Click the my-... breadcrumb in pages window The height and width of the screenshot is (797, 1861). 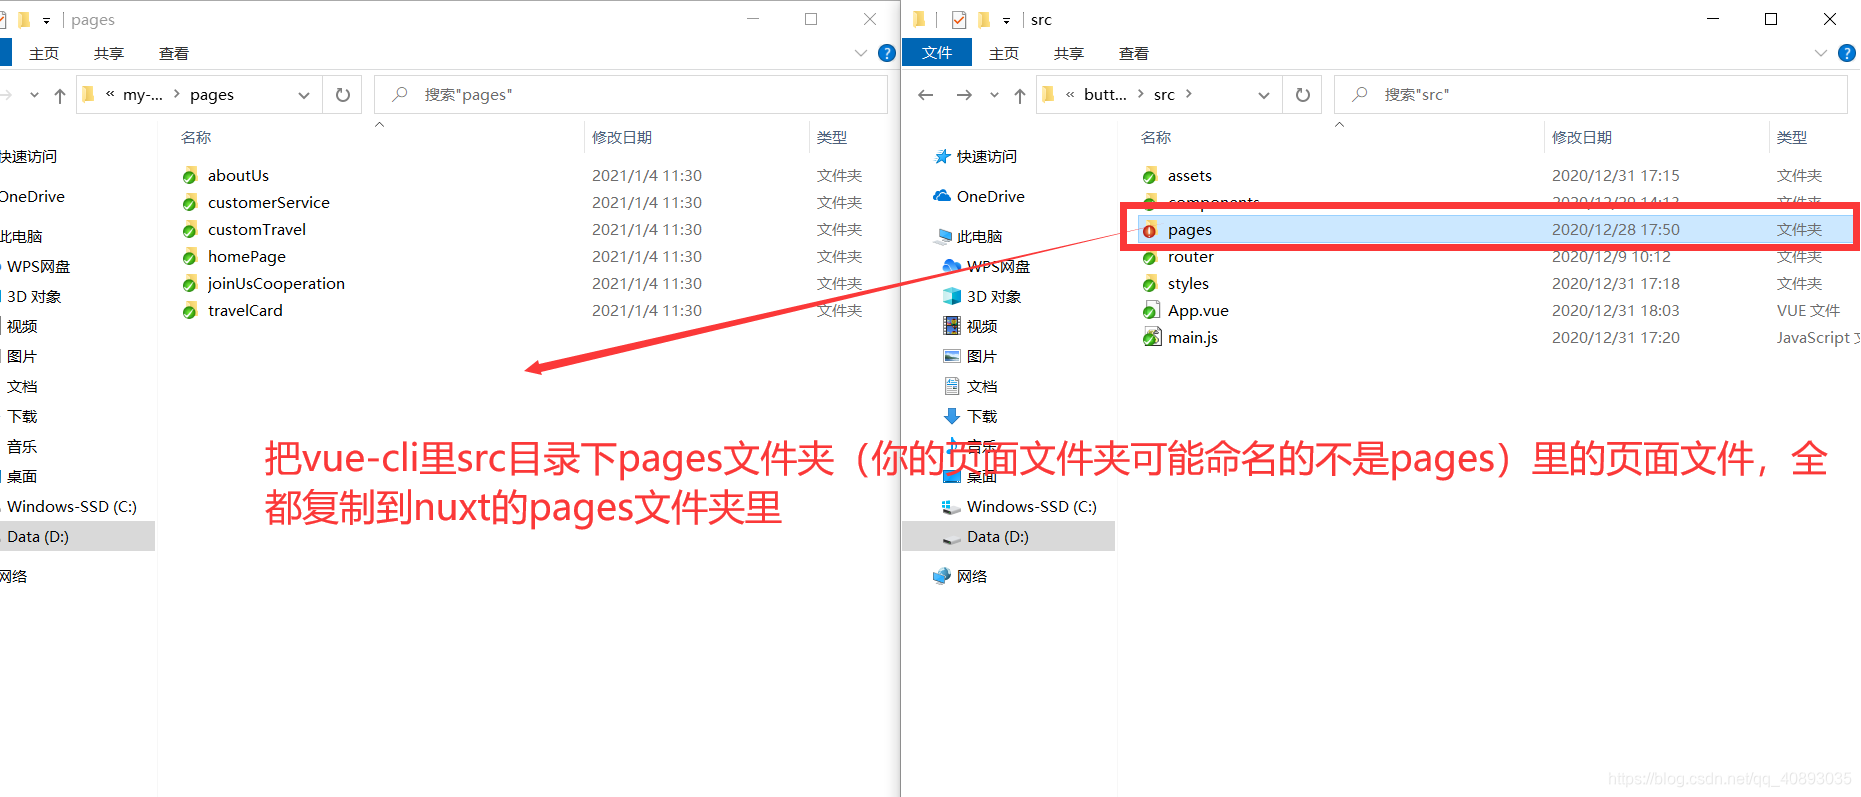pyautogui.click(x=142, y=95)
